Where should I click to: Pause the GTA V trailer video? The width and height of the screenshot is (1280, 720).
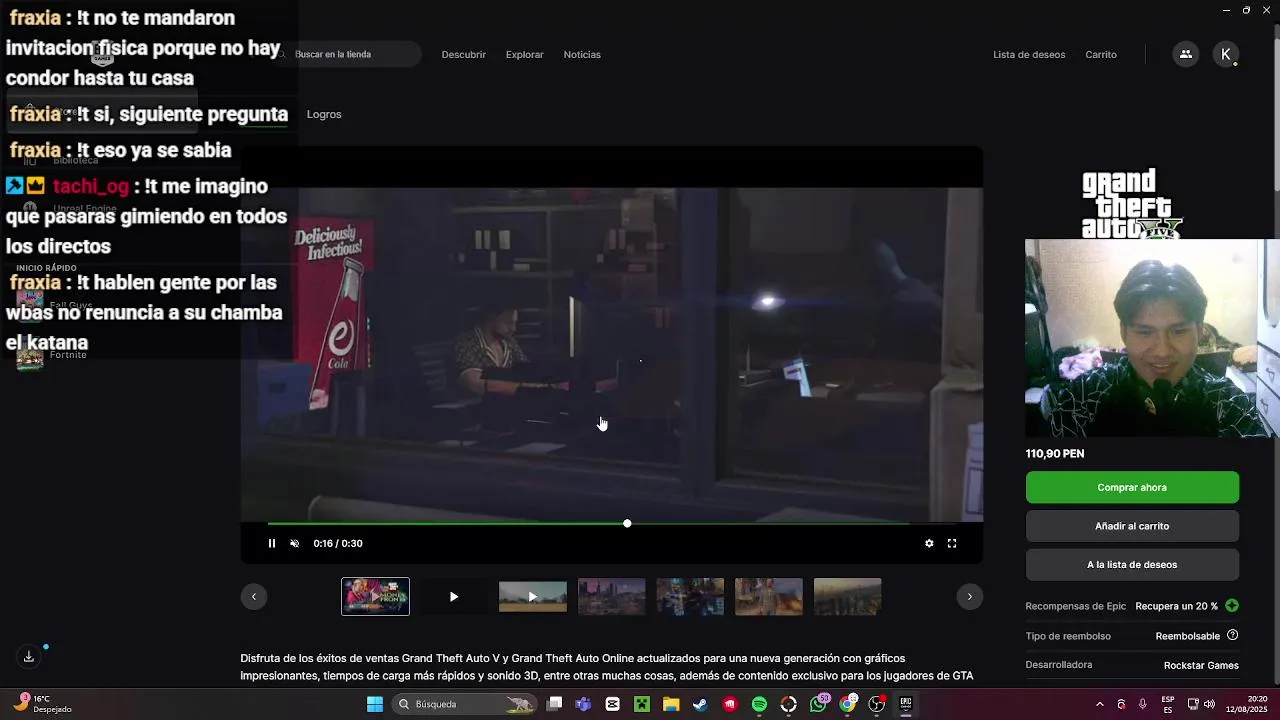tap(271, 543)
